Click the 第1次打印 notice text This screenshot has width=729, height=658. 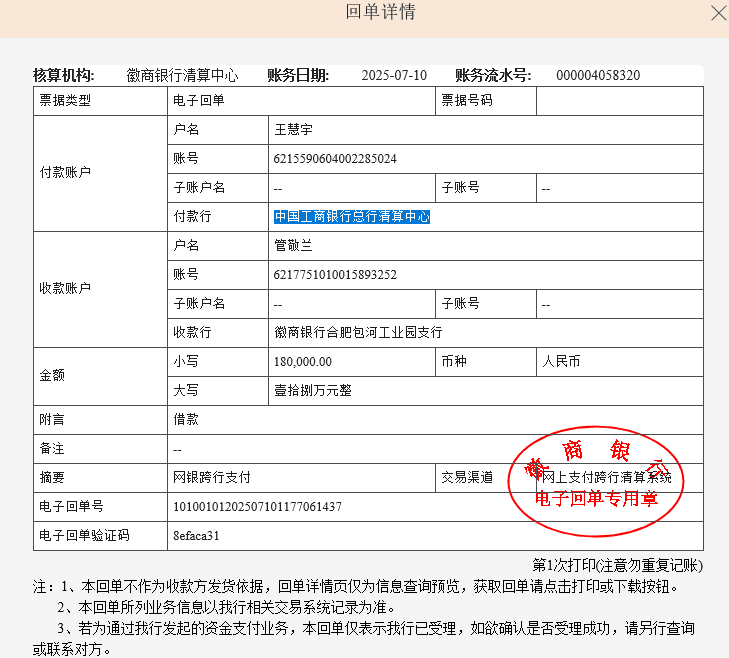[617, 566]
